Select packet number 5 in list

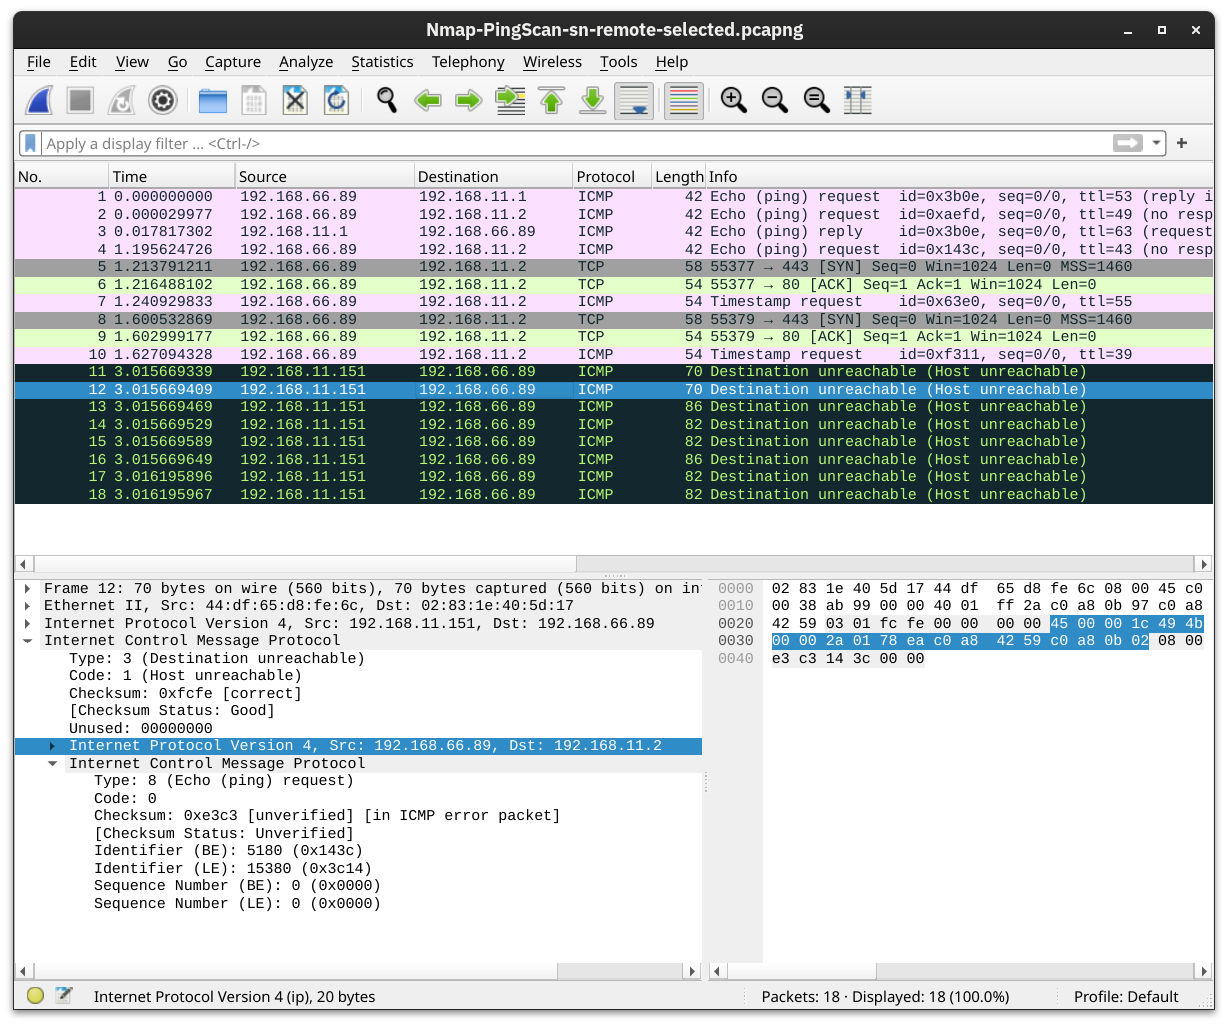click(400, 266)
